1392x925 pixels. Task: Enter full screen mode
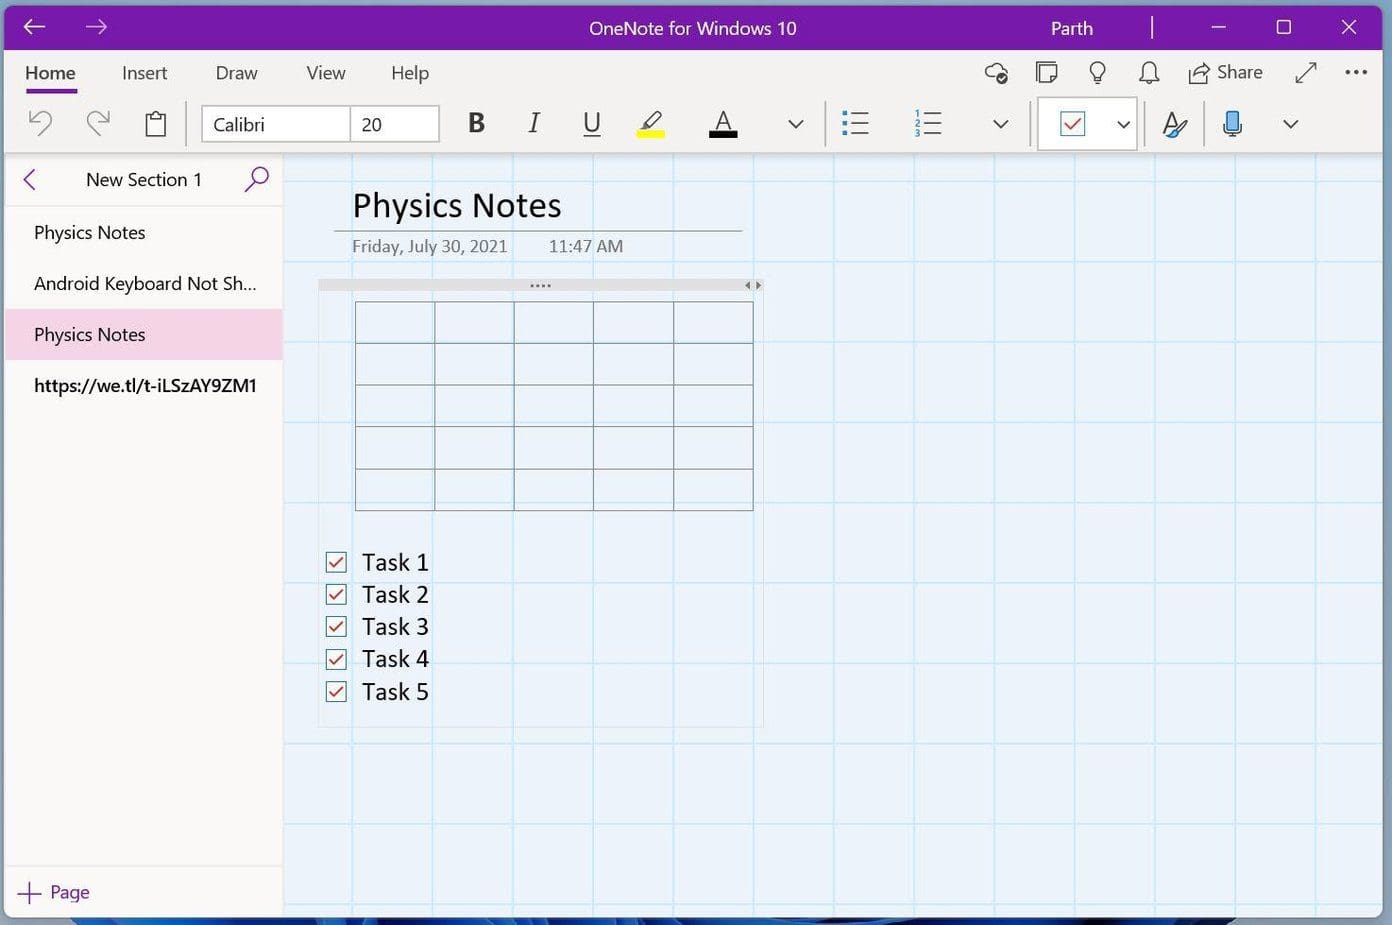1305,72
